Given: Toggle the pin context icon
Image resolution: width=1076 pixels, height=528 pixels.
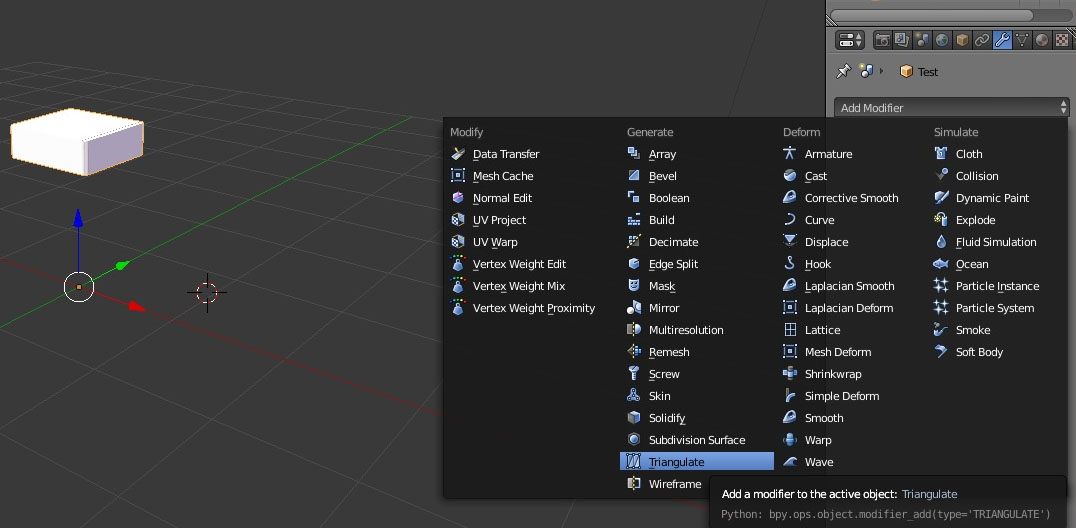Looking at the screenshot, I should [843, 71].
